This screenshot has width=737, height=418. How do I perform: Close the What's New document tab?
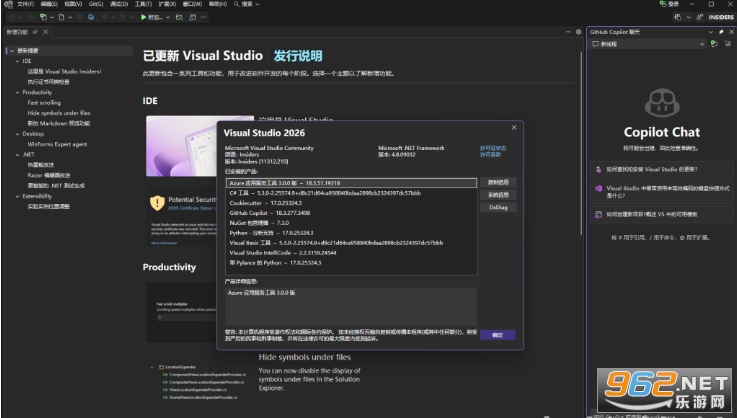click(46, 32)
